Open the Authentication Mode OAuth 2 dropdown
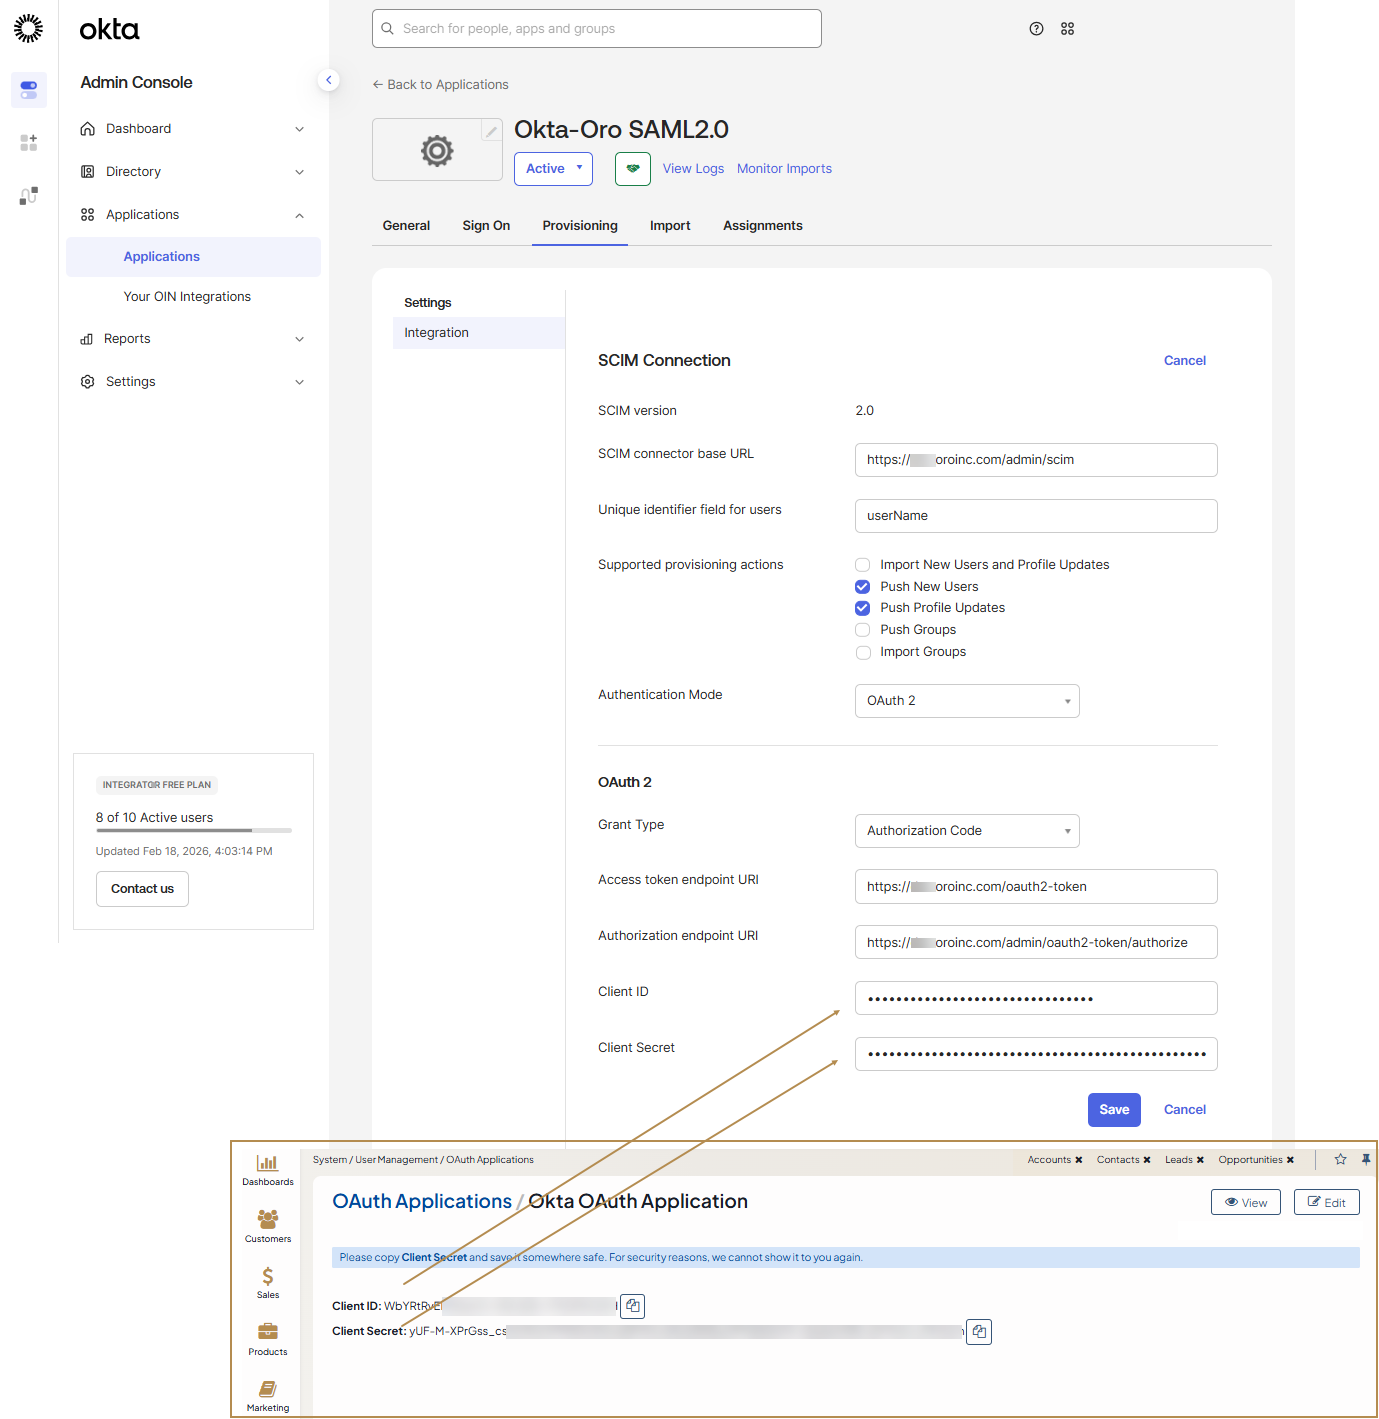Viewport: 1379px width, 1419px height. [966, 701]
